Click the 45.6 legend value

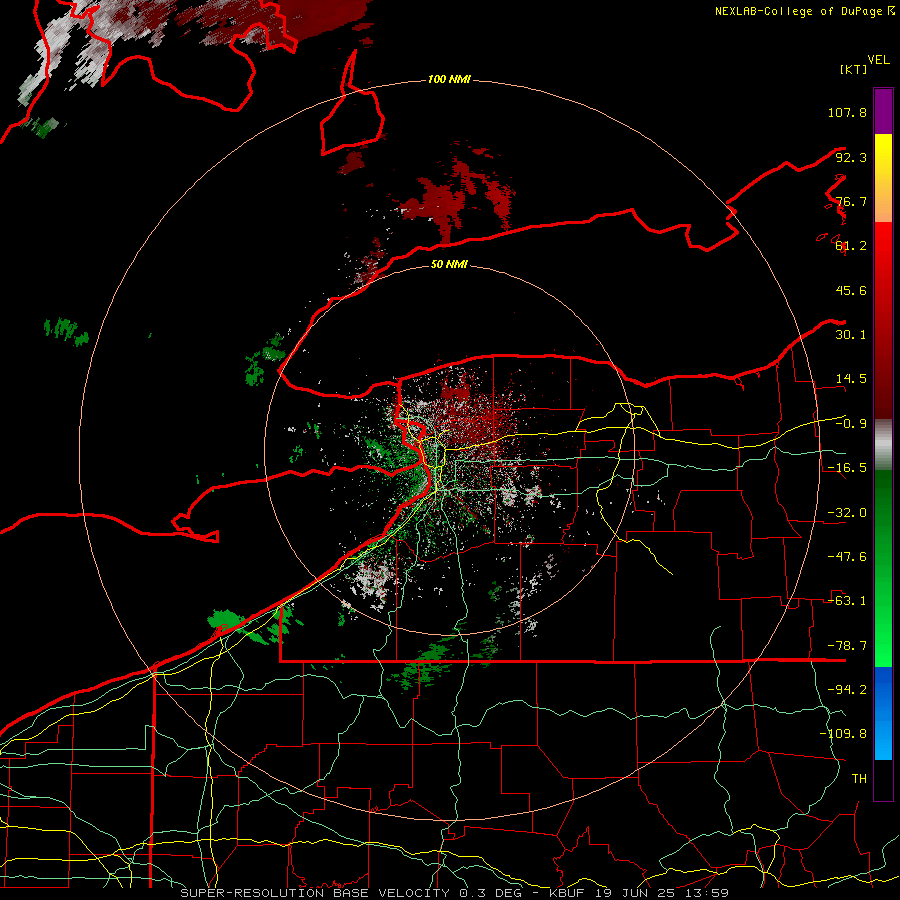click(851, 290)
